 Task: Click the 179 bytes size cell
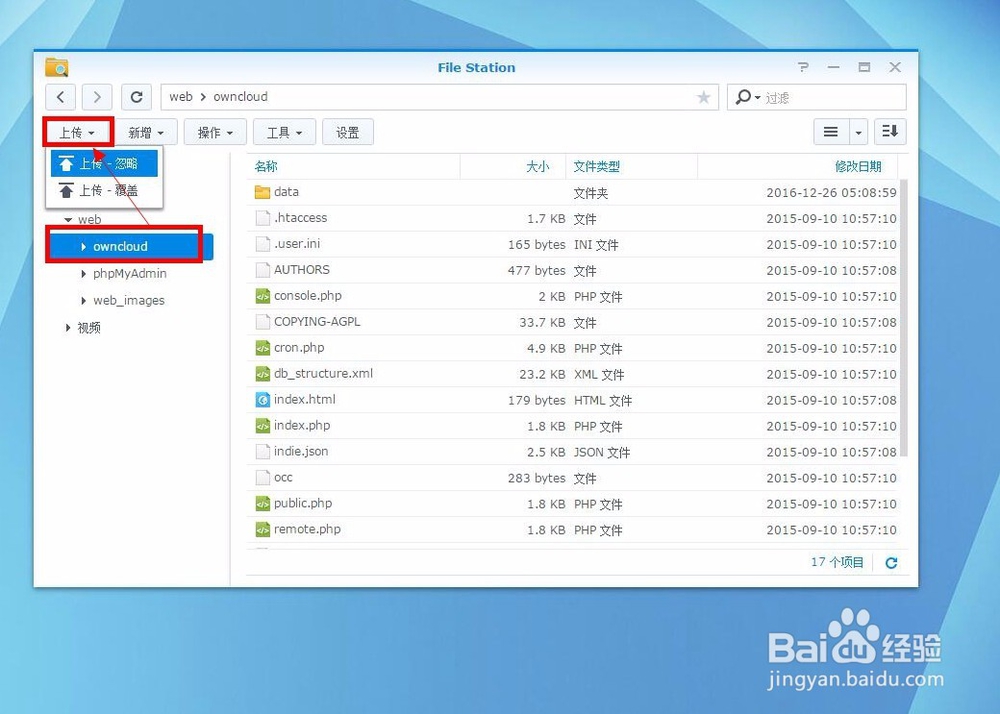coord(536,400)
